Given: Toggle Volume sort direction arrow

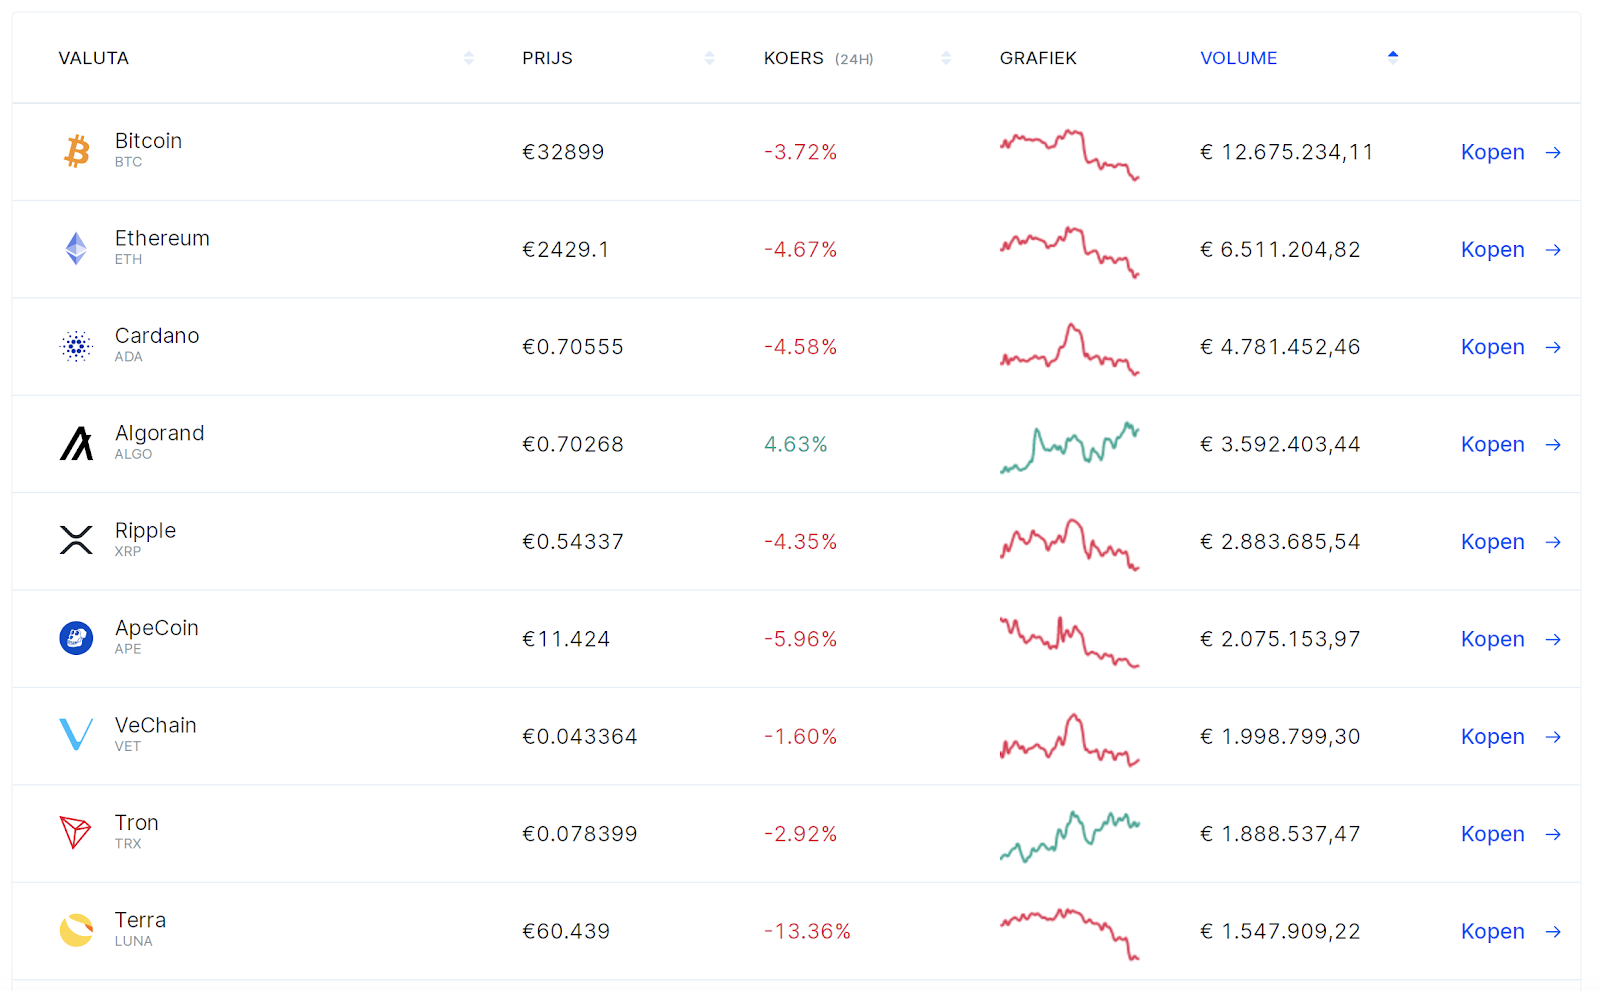Looking at the screenshot, I should point(1393,57).
